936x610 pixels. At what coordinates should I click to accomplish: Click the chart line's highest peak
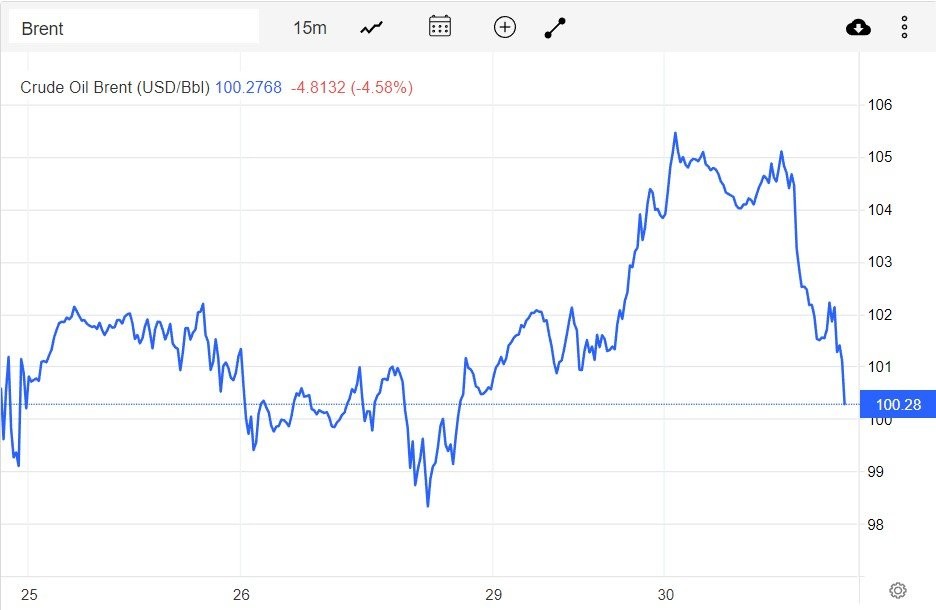pos(675,133)
